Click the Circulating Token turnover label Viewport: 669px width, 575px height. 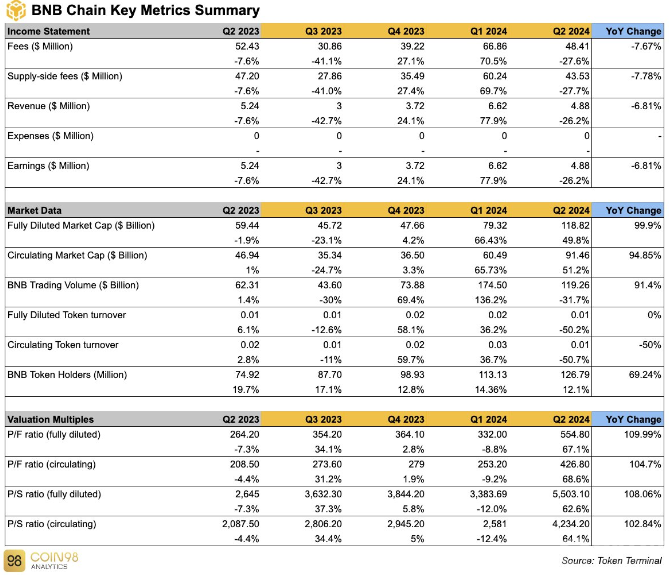[63, 345]
